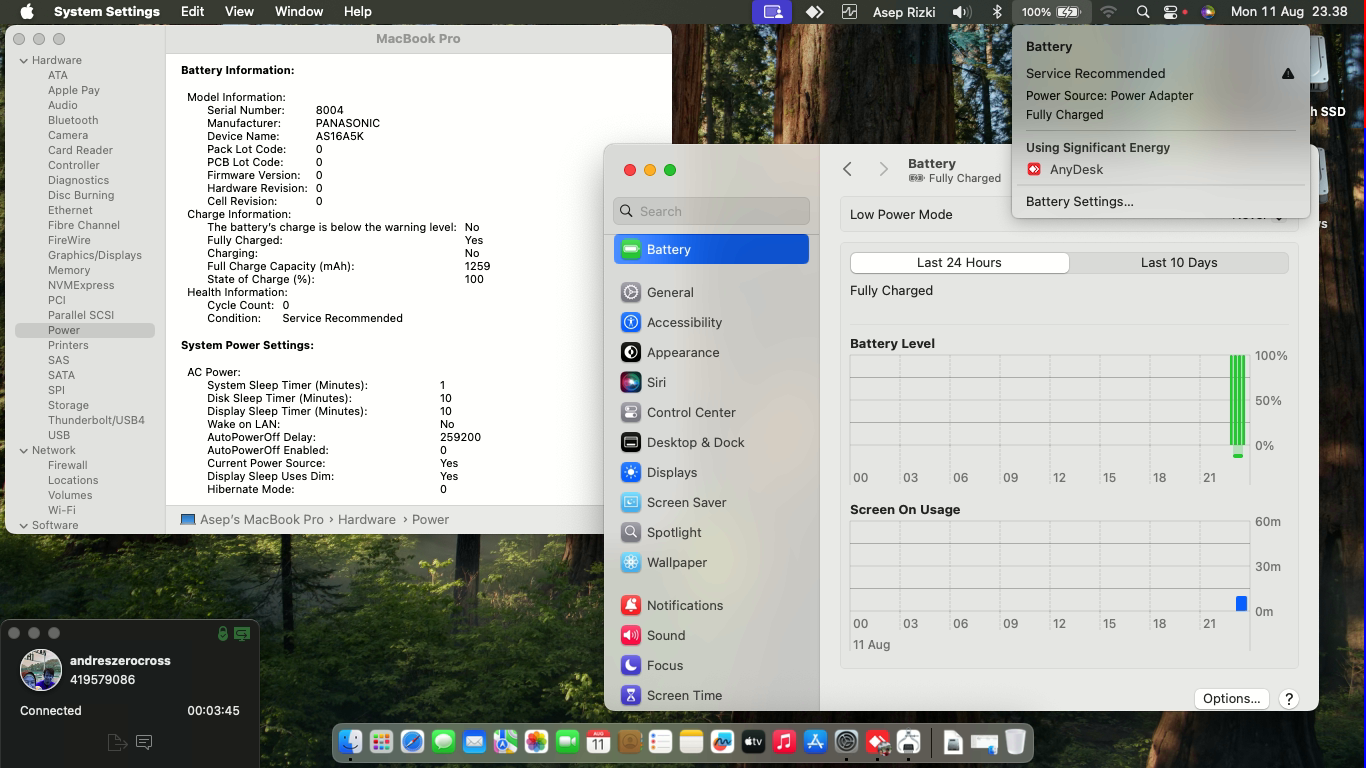Viewport: 1366px width, 768px height.
Task: Select Last 24 Hours segment
Action: [x=959, y=262]
